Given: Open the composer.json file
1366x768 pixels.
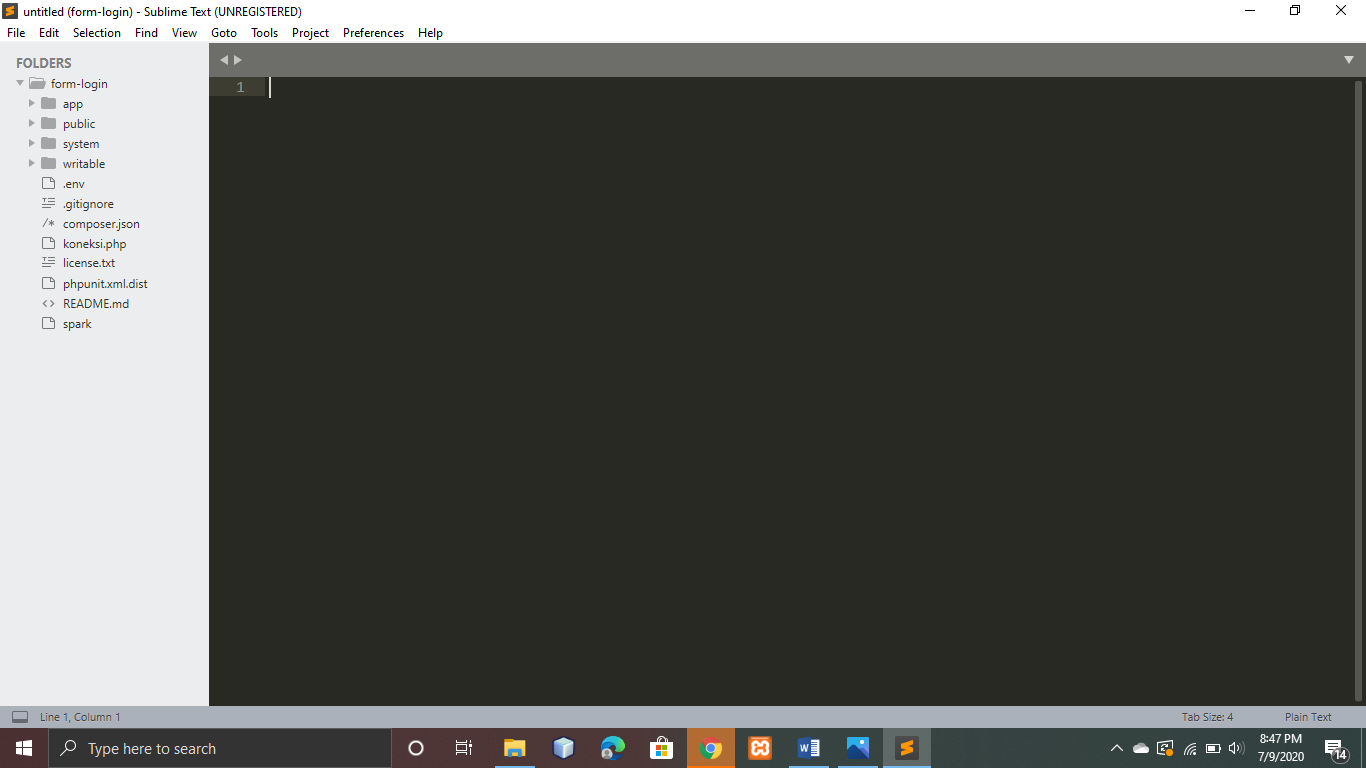Looking at the screenshot, I should click(x=101, y=223).
